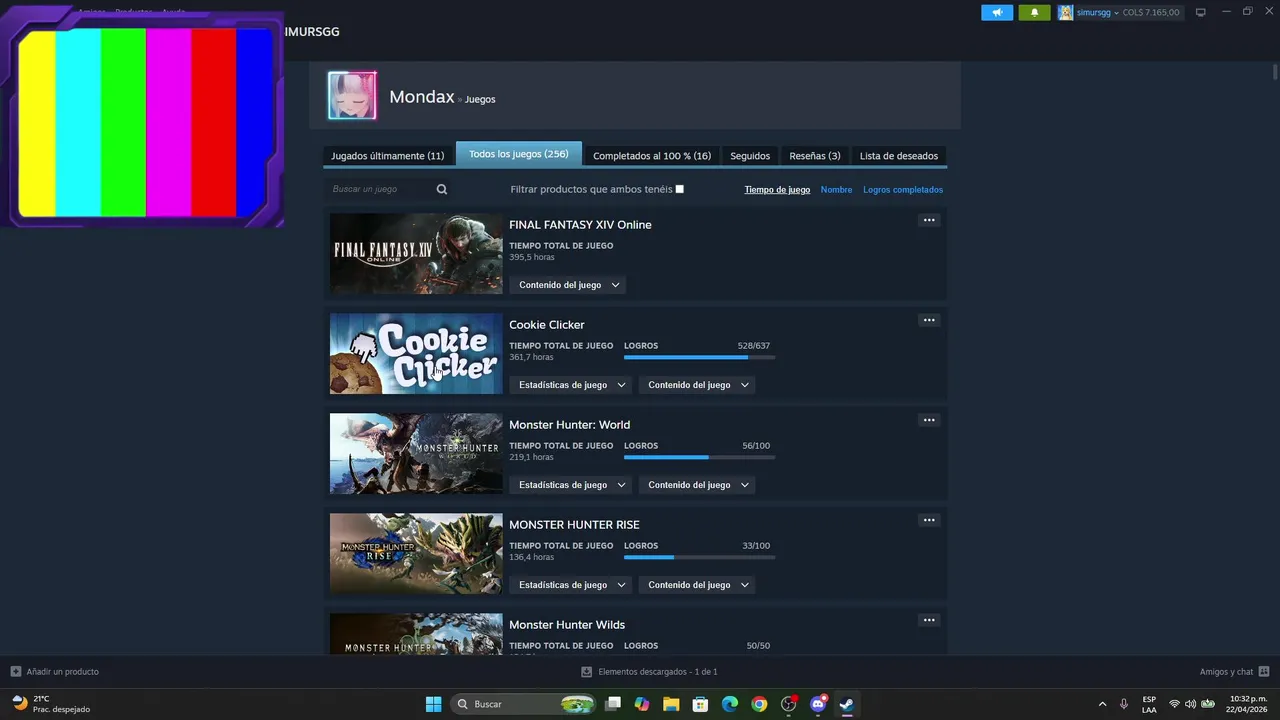Check Filtrar productos que ambos tenéis

tap(680, 189)
